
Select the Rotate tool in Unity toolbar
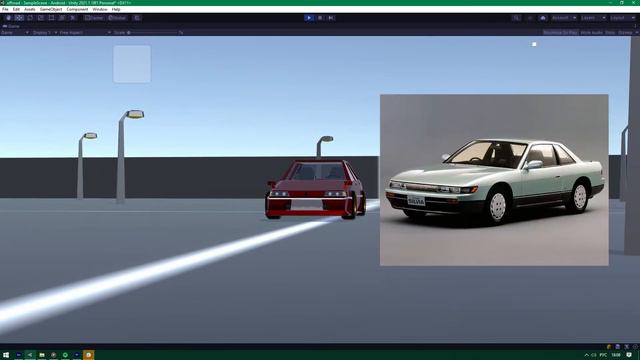pos(30,18)
